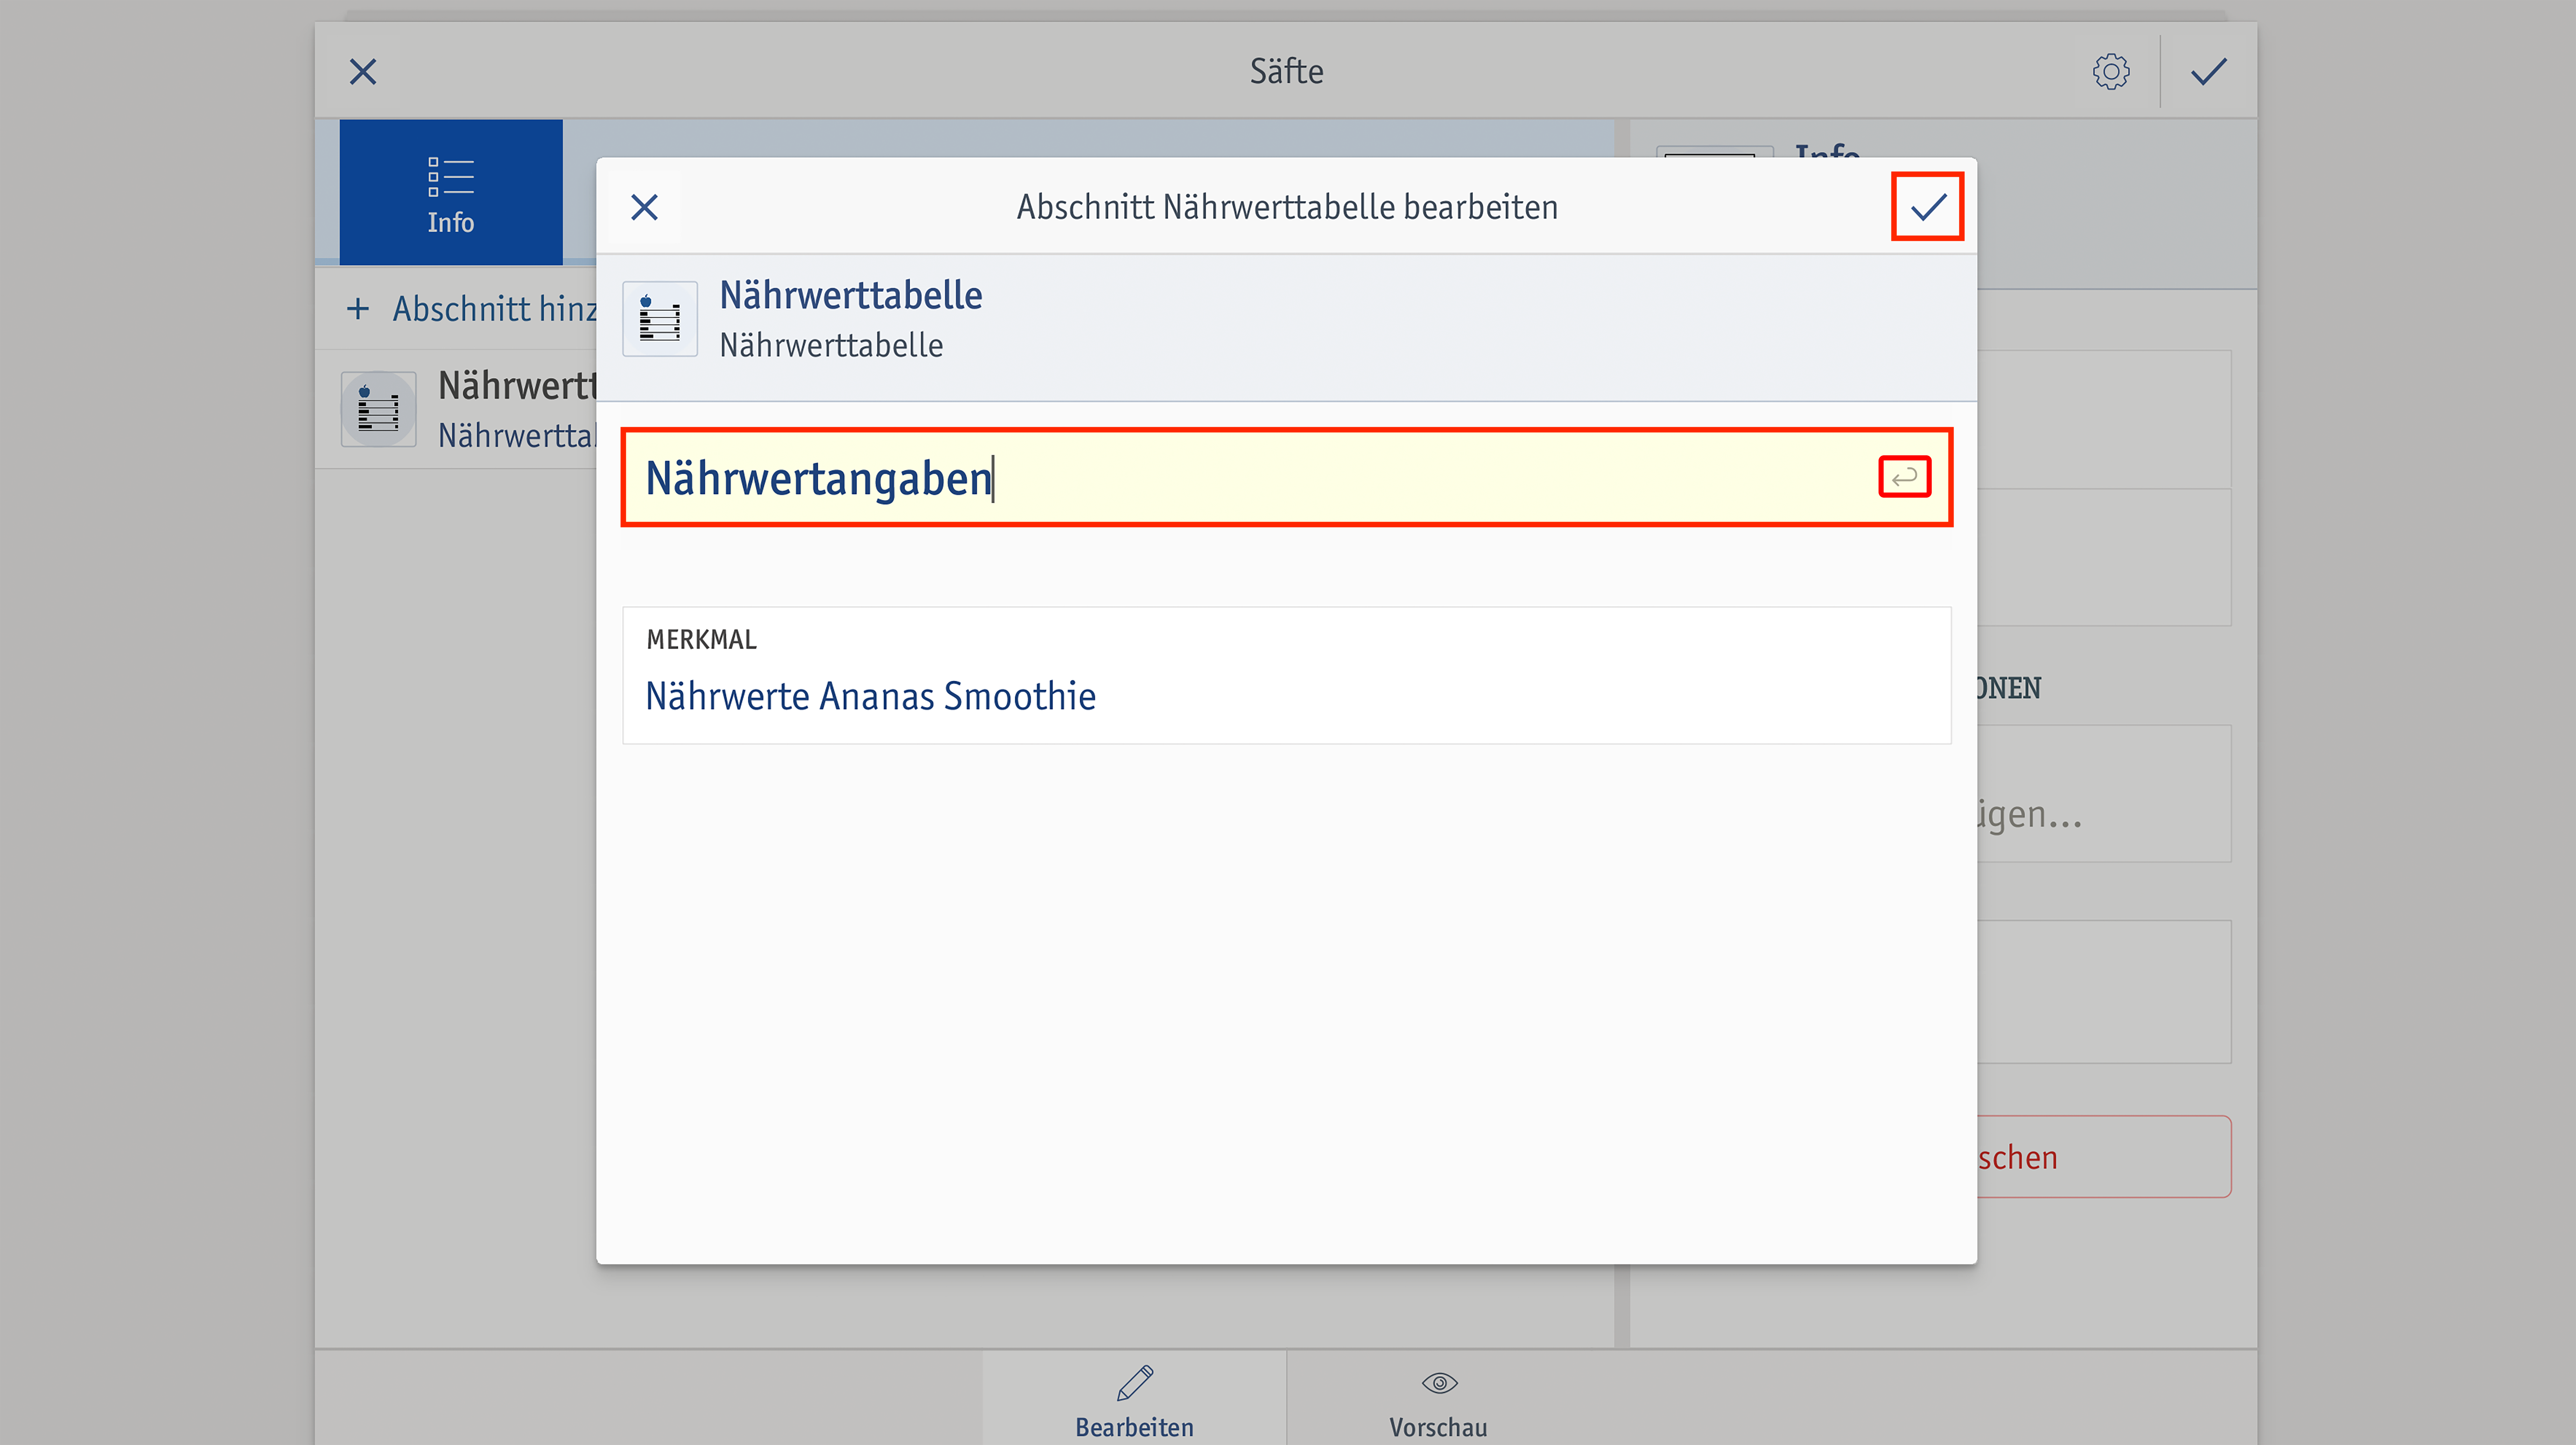Click the eye icon above Vorschau

[x=1439, y=1383]
